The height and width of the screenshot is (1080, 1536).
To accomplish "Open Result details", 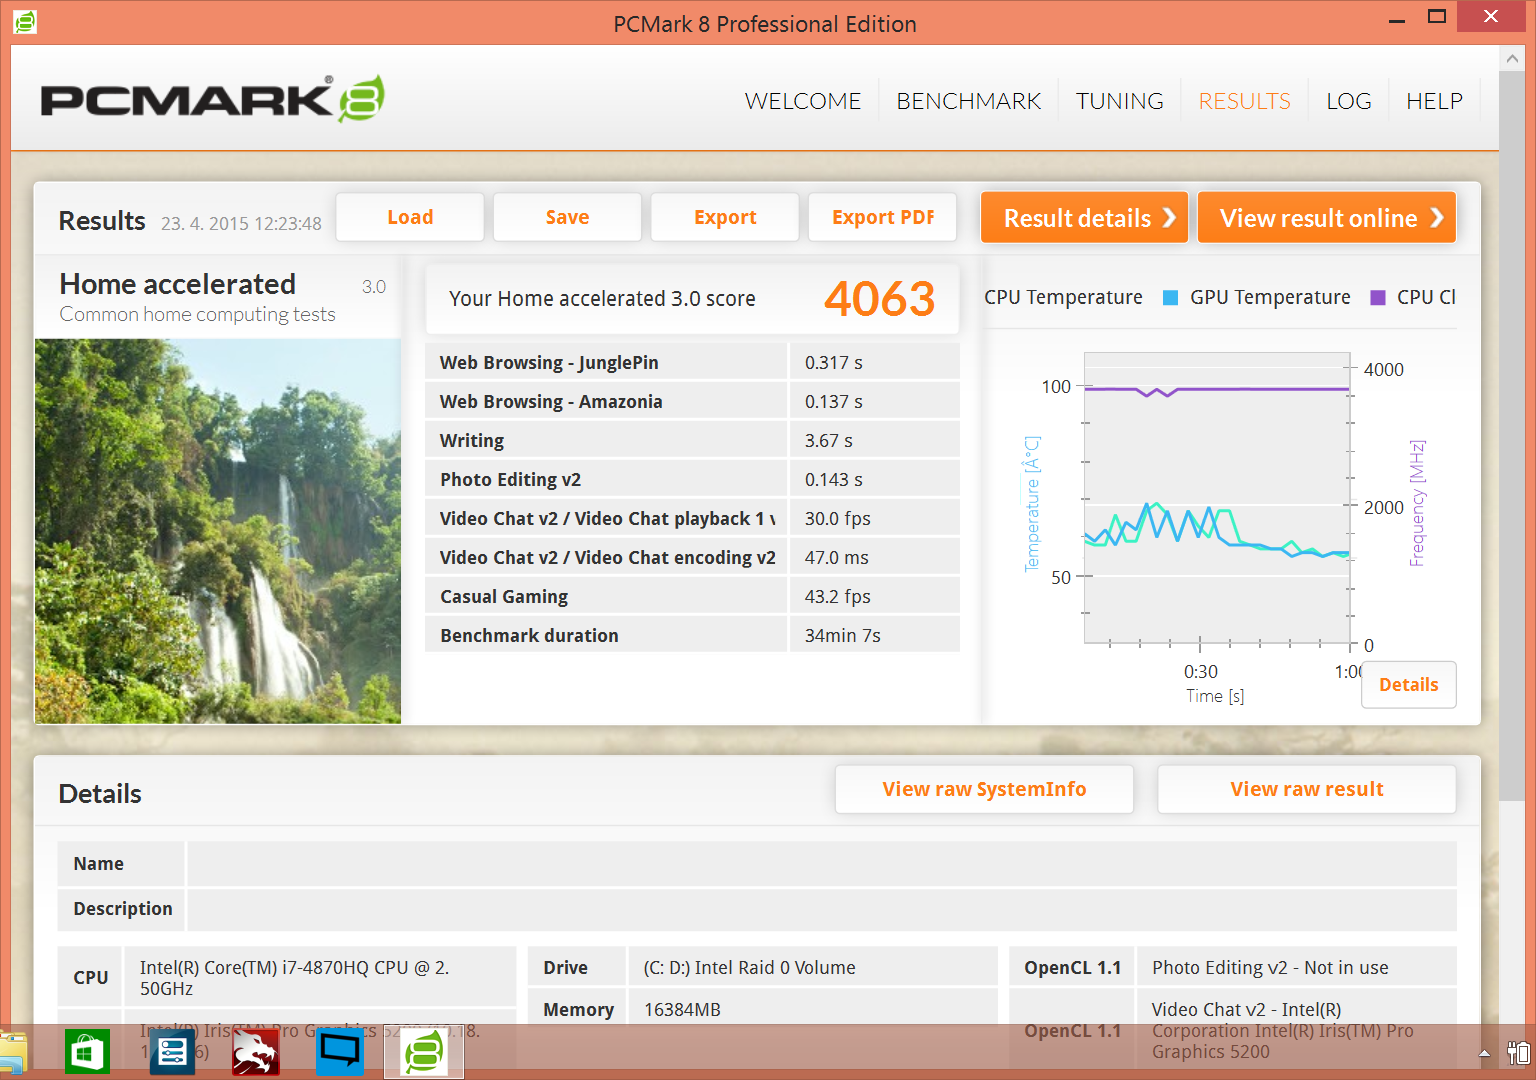I will pyautogui.click(x=1084, y=217).
